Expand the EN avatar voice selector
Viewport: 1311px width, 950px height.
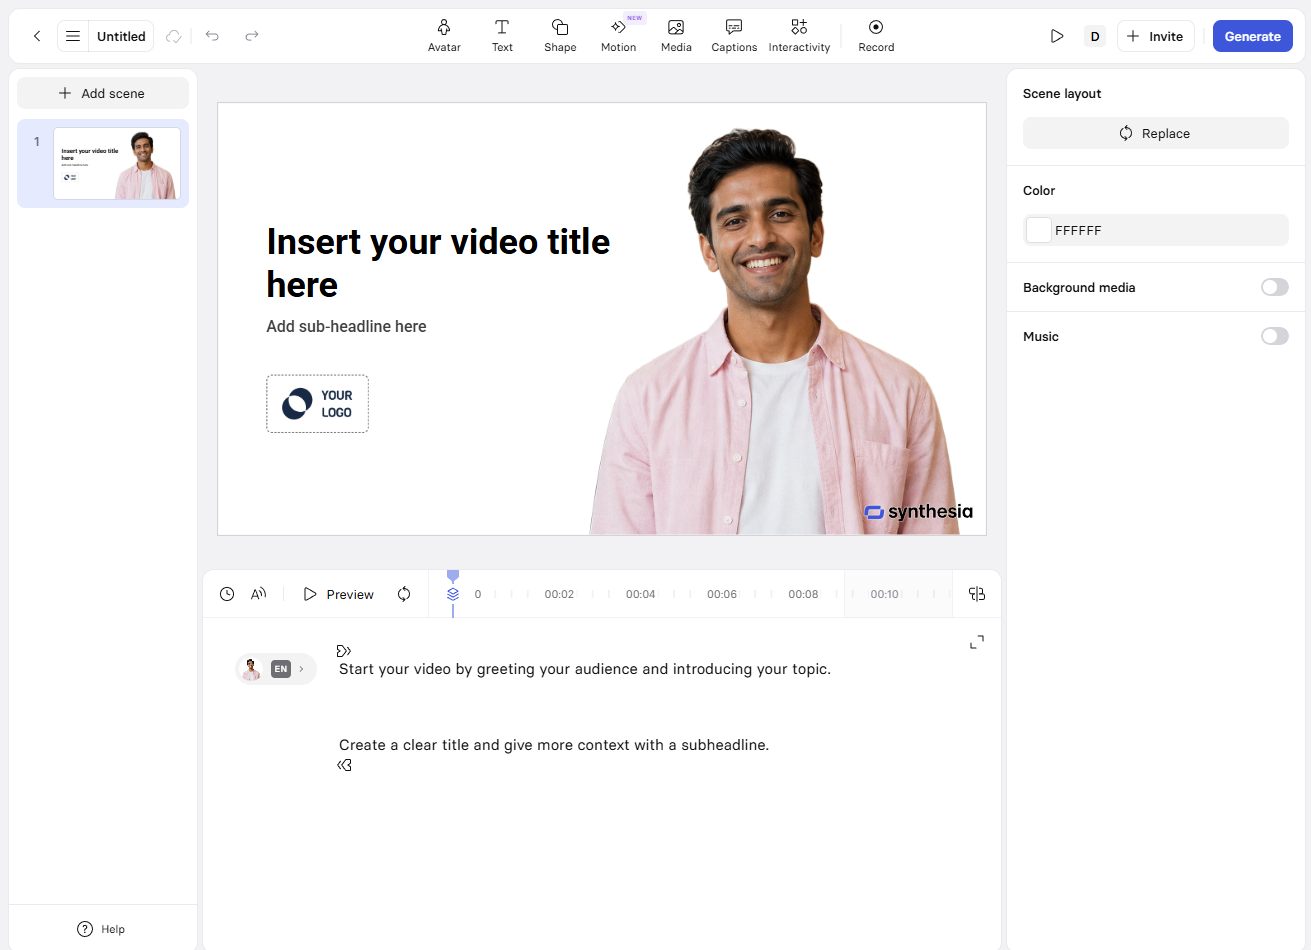click(276, 669)
